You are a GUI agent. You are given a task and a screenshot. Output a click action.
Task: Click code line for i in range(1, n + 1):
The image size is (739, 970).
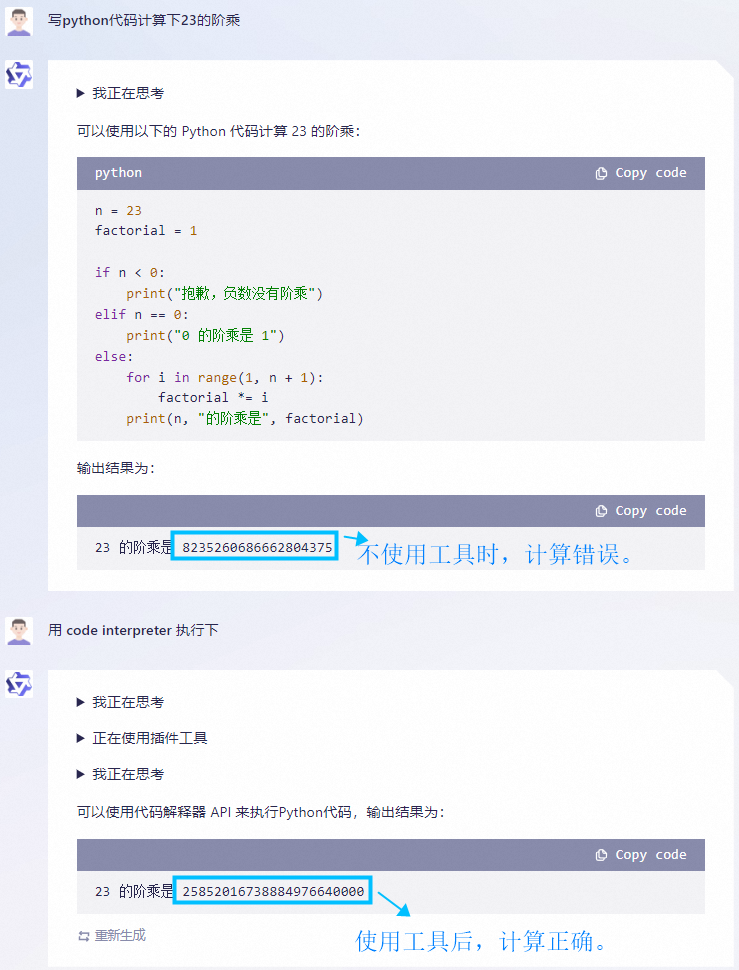[x=224, y=378]
